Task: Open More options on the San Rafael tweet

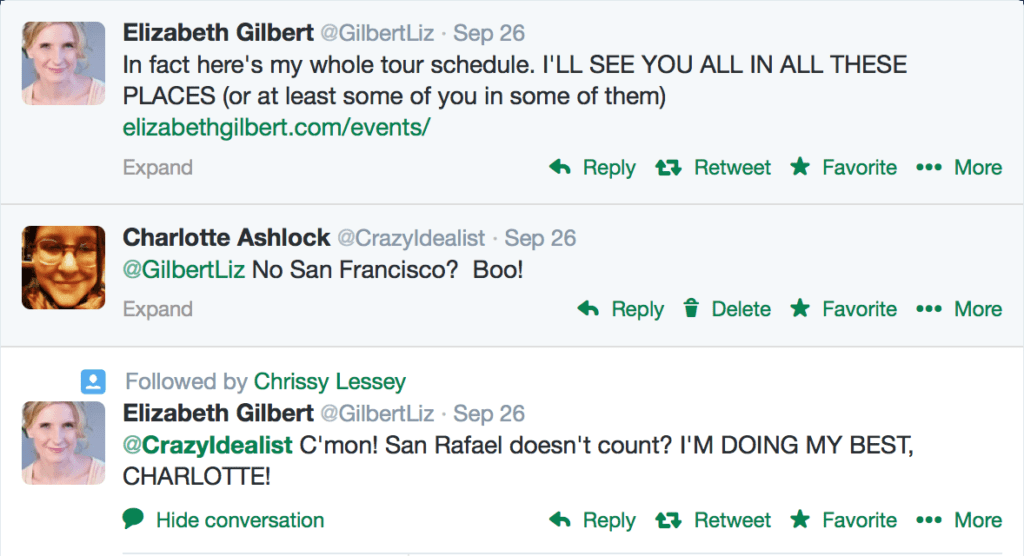Action: pyautogui.click(x=959, y=520)
